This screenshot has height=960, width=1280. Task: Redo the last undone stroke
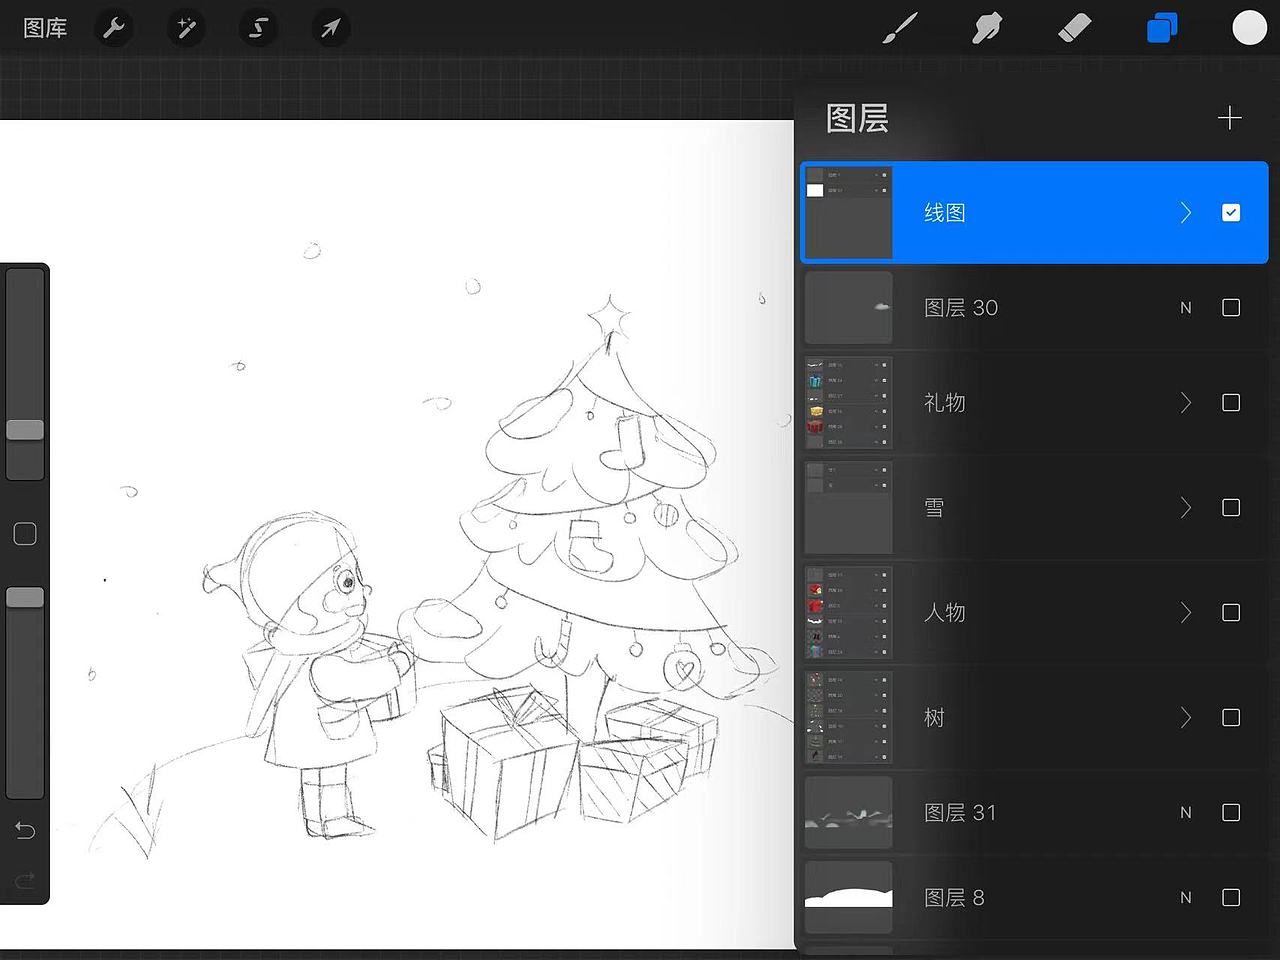pos(25,880)
